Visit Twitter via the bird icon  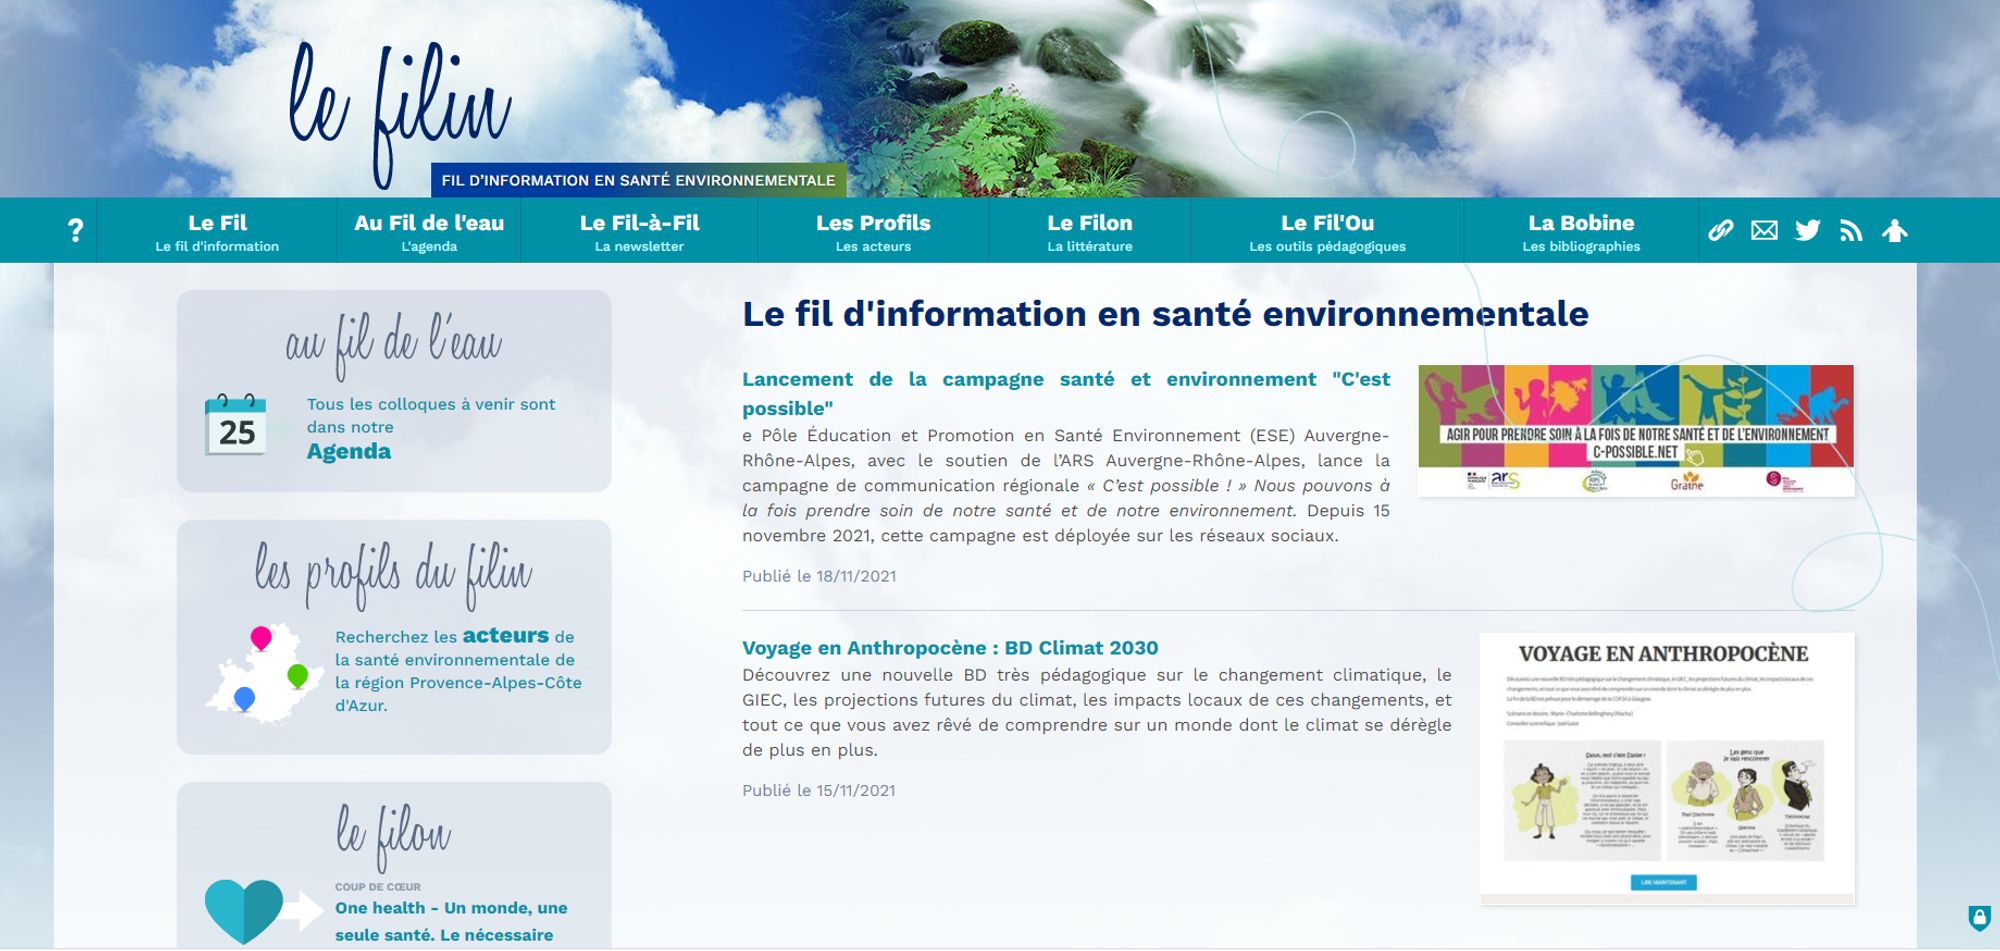point(1808,229)
